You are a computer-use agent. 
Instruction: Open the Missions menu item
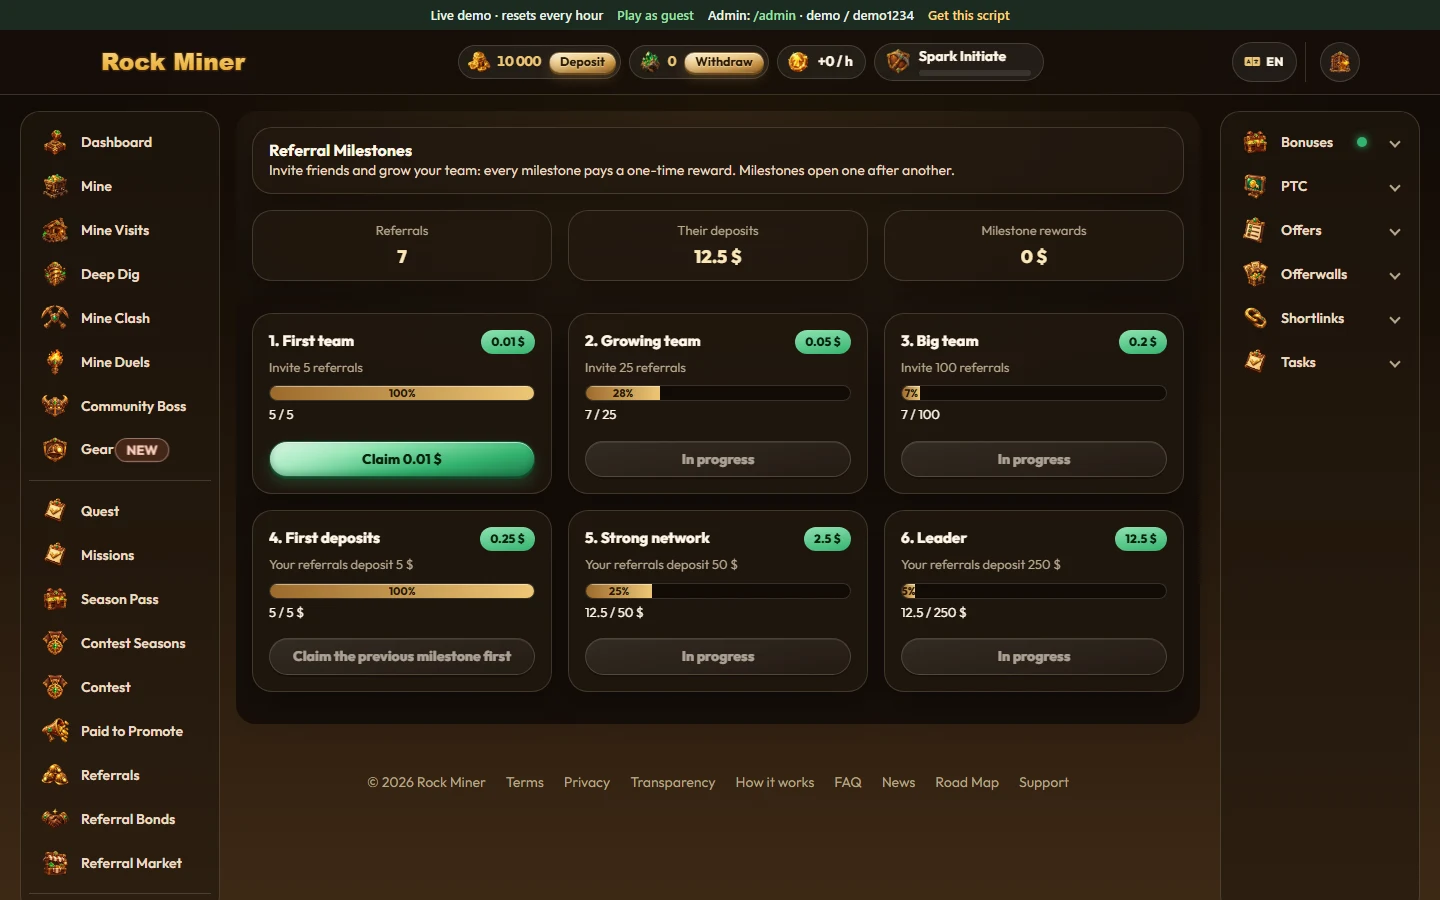(120, 555)
